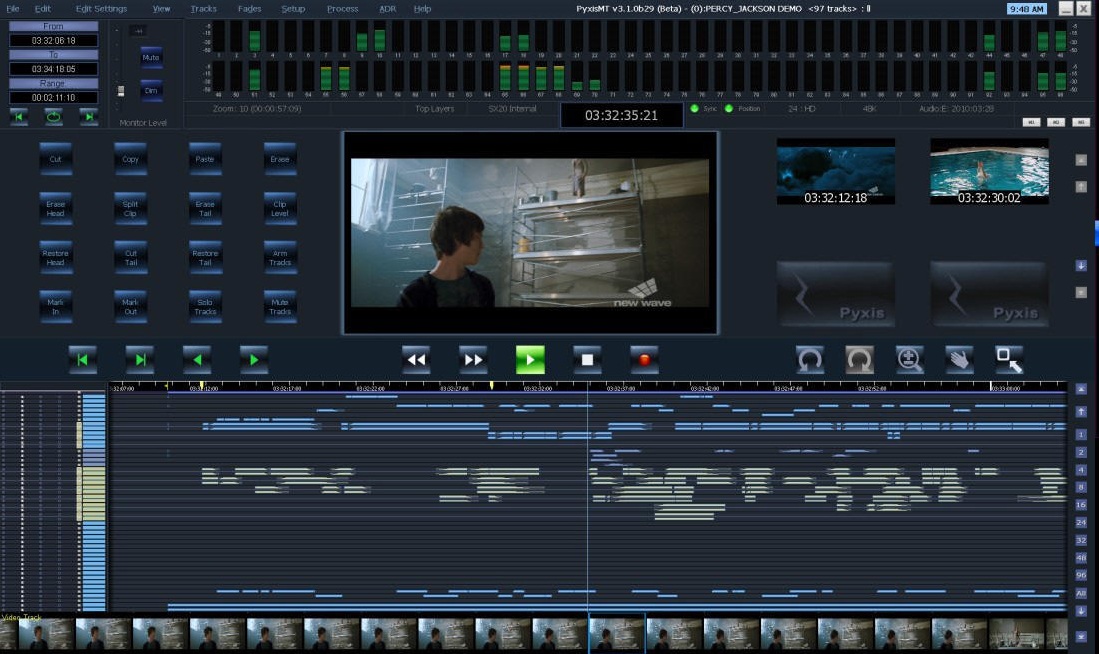The height and width of the screenshot is (654, 1099).
Task: Toggle Solo Tracks
Action: tap(205, 306)
